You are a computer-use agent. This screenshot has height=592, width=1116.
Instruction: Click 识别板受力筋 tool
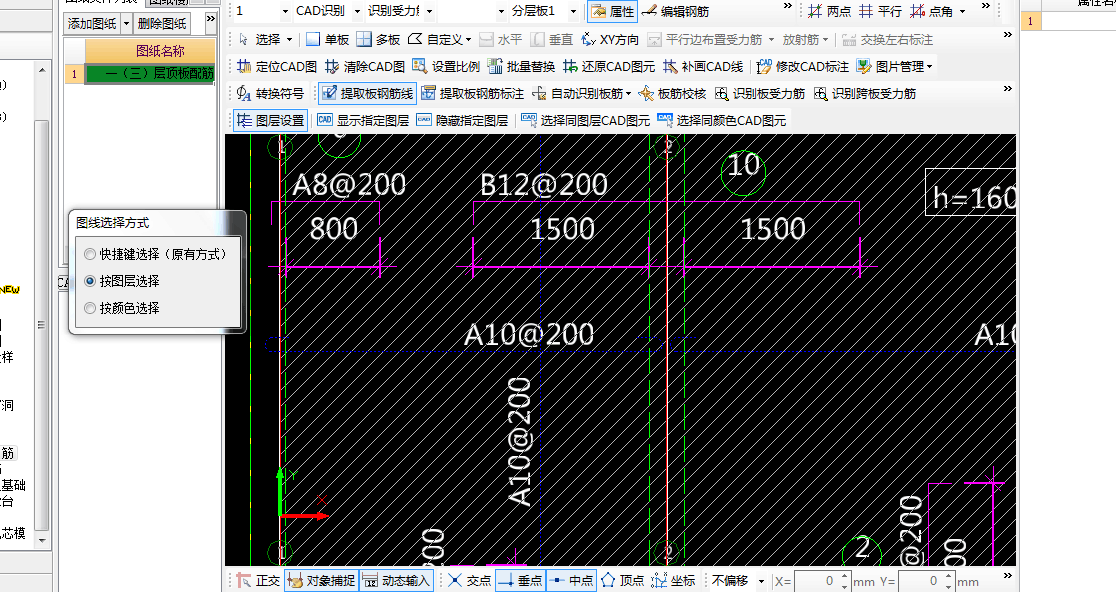click(760, 93)
